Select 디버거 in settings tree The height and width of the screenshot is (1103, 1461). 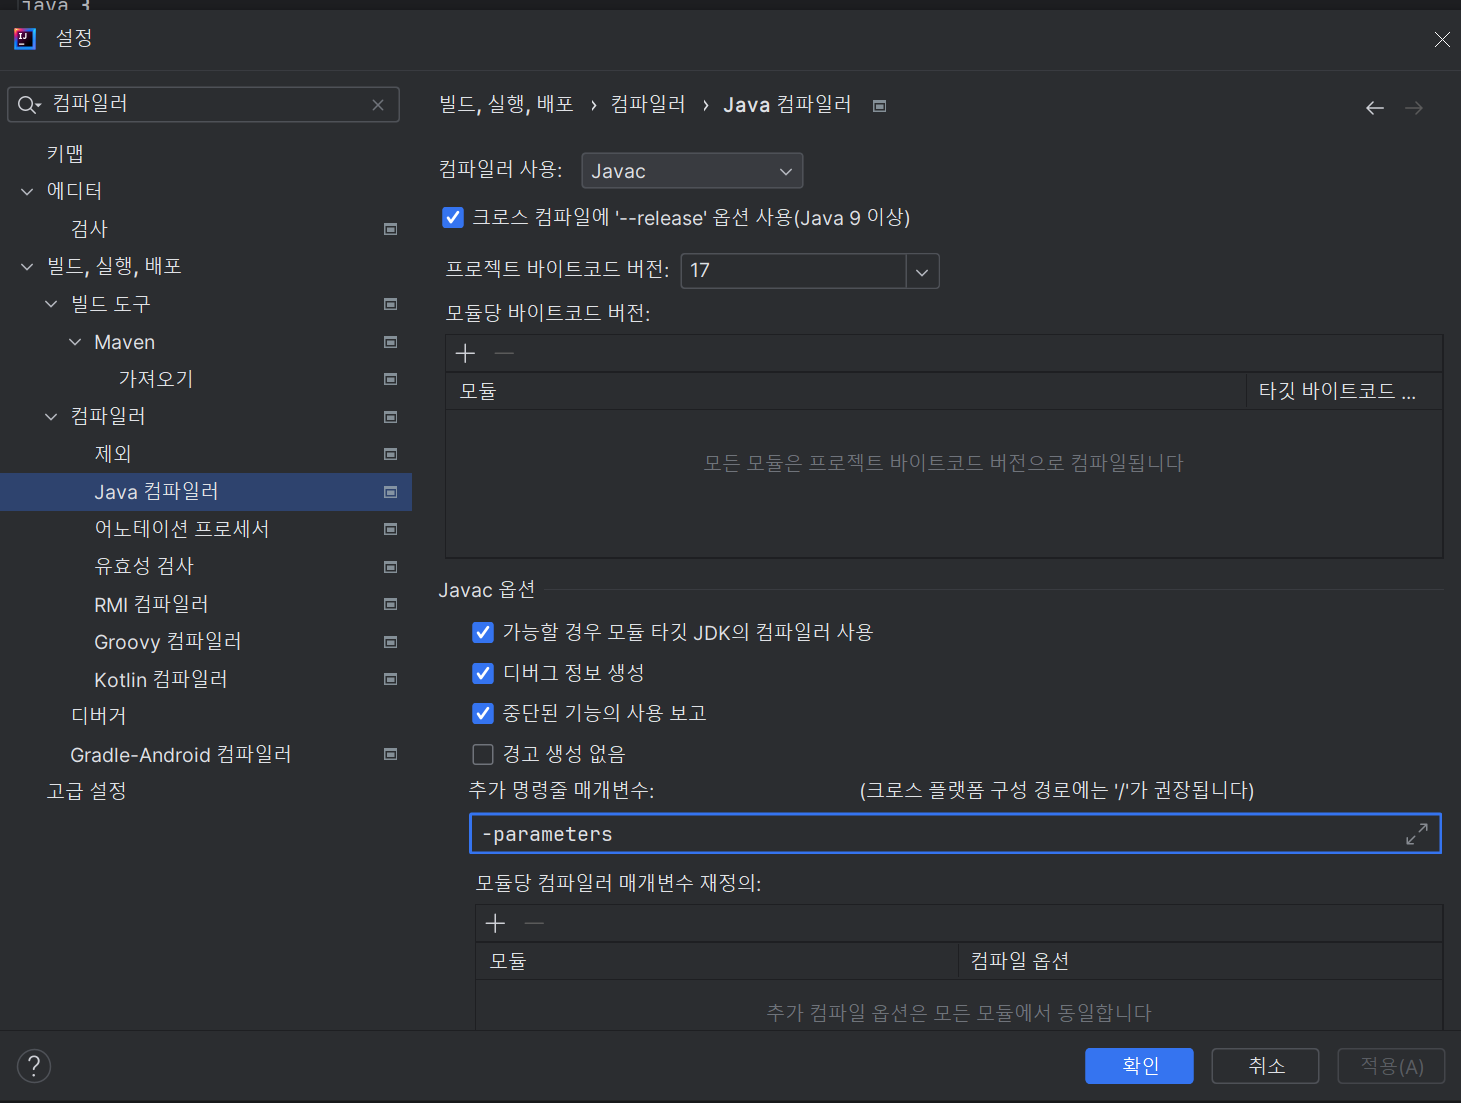click(x=99, y=716)
